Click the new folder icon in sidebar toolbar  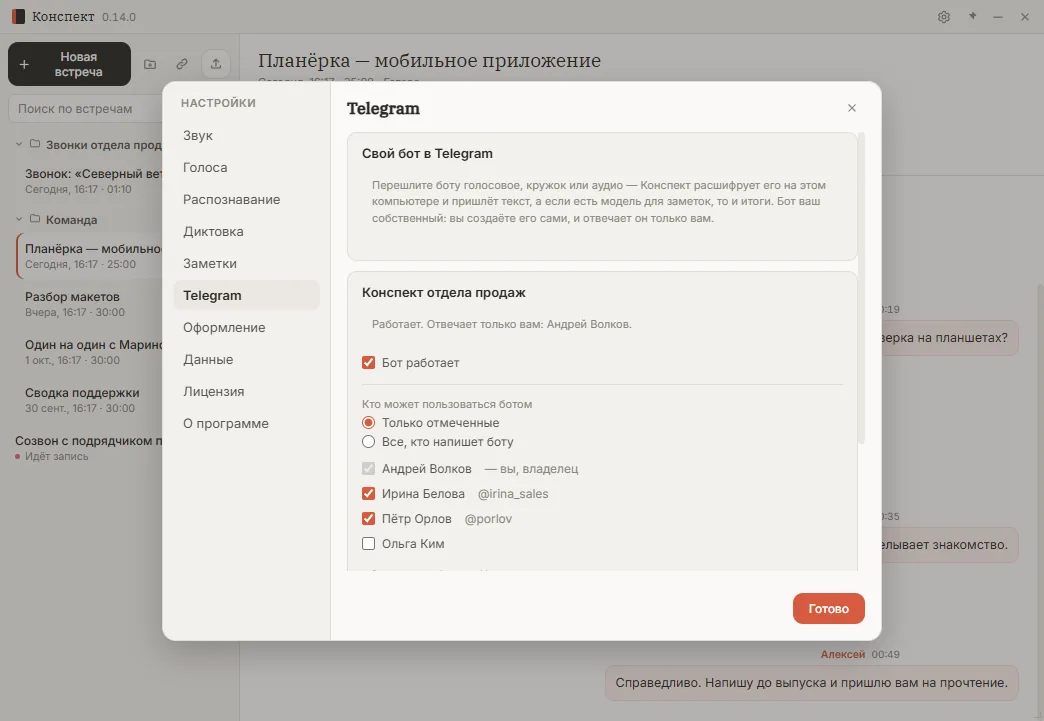pos(150,64)
